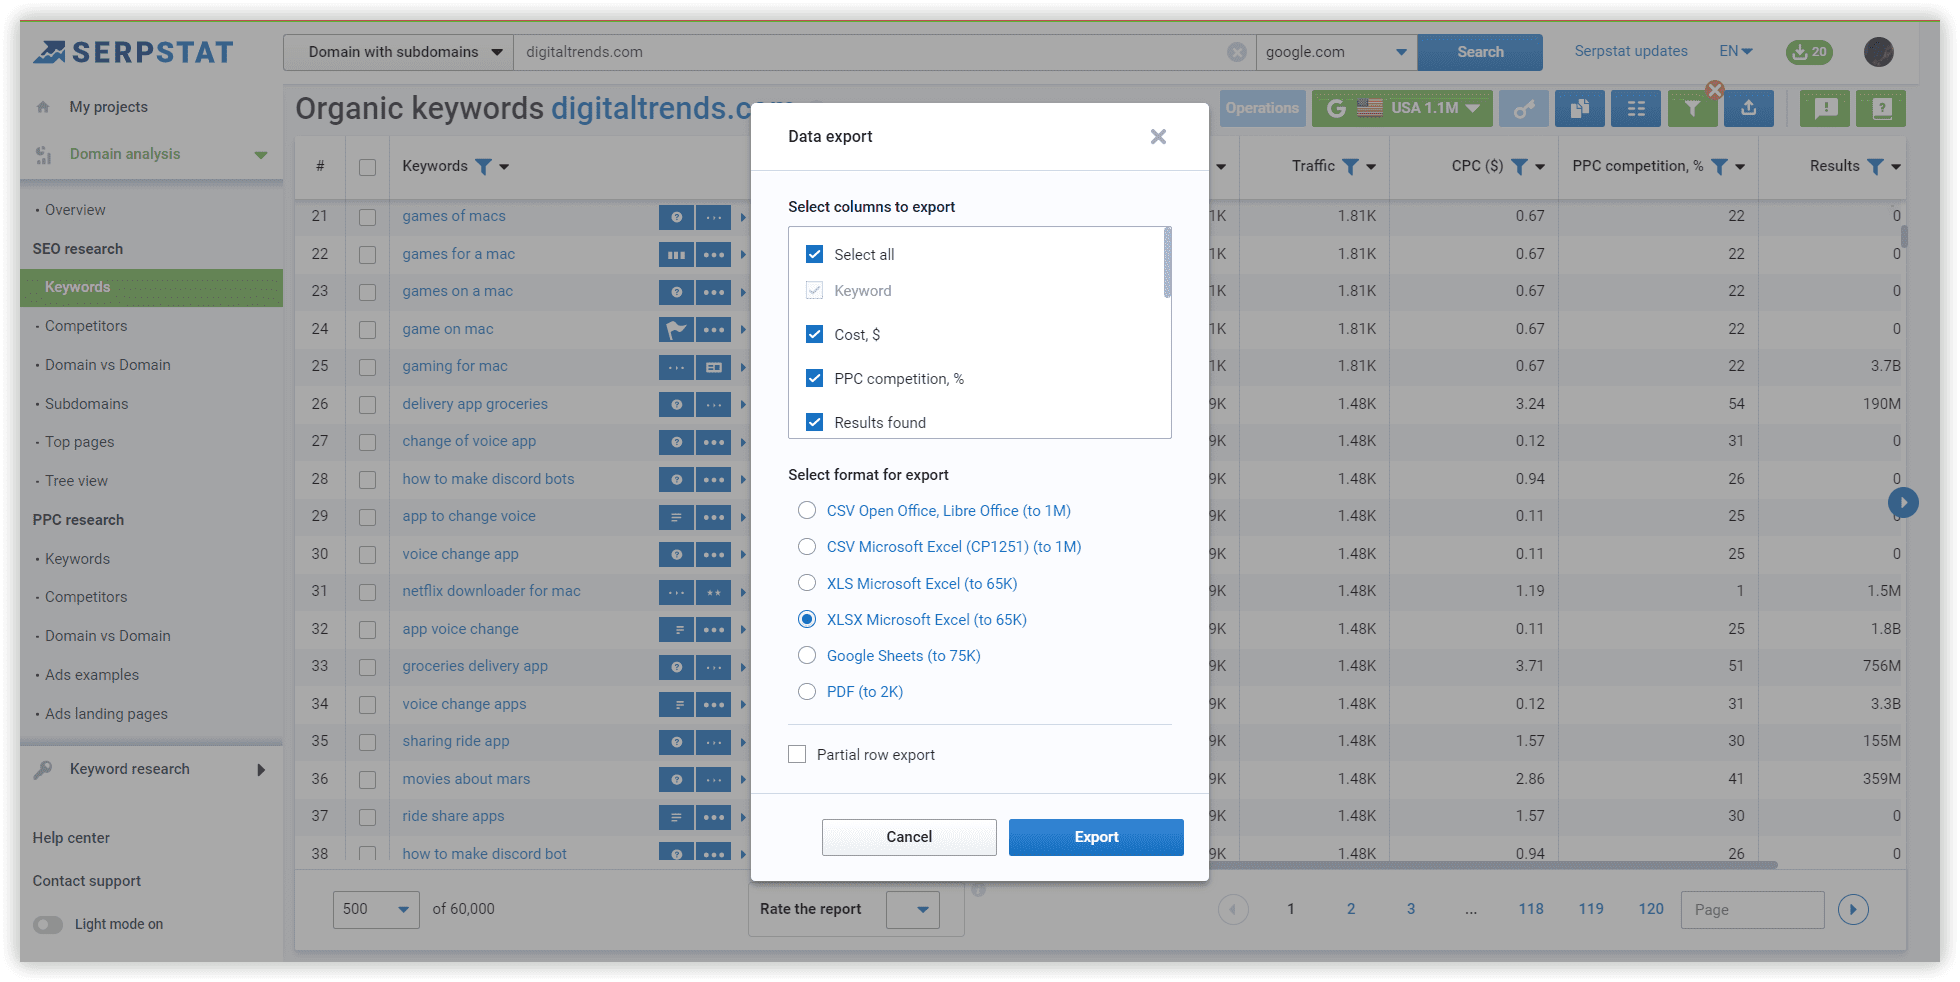The height and width of the screenshot is (982, 1960).
Task: Filter the CPC ($) column
Action: point(1519,166)
